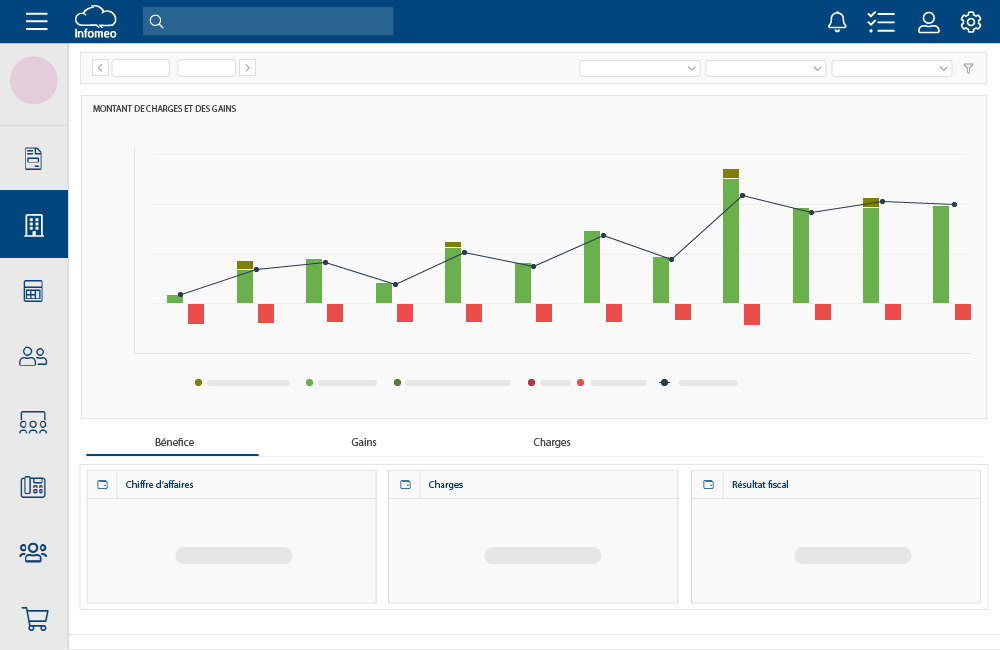Open the shopping cart from sidebar
The image size is (1000, 650).
coord(33,618)
